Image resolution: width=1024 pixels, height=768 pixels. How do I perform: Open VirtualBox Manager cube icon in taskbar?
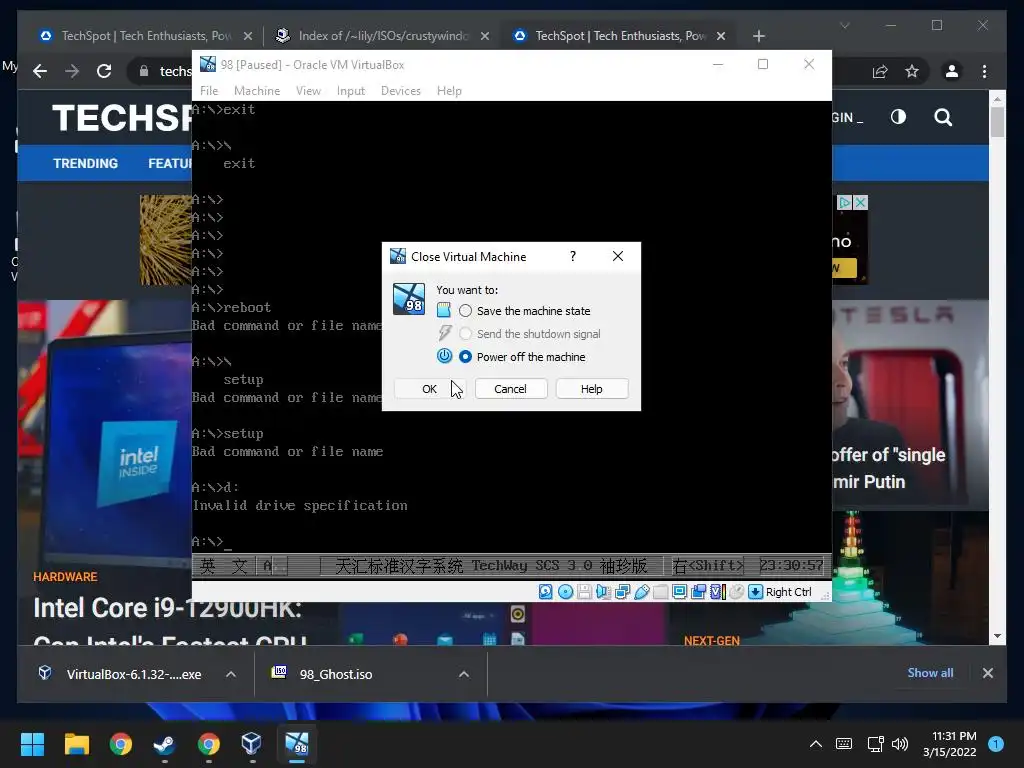(251, 744)
